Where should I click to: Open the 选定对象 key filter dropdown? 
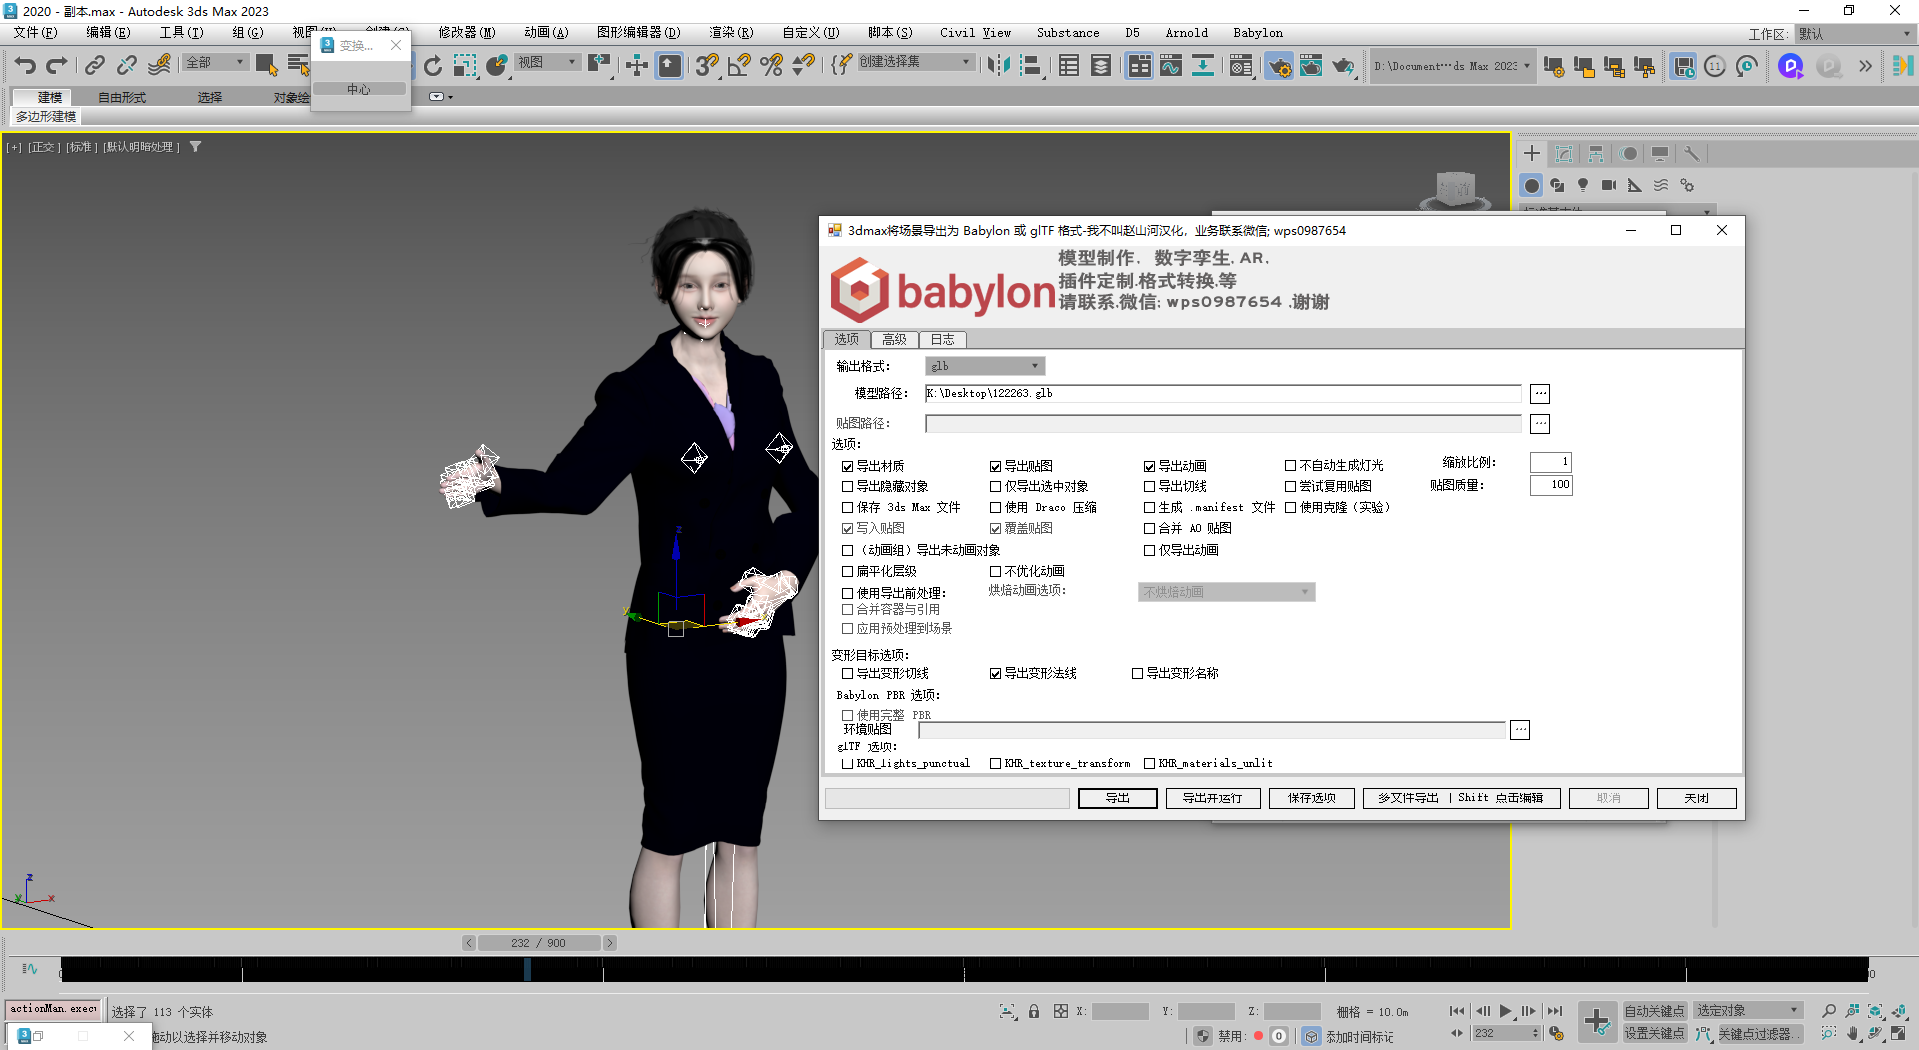[x=1748, y=1011]
